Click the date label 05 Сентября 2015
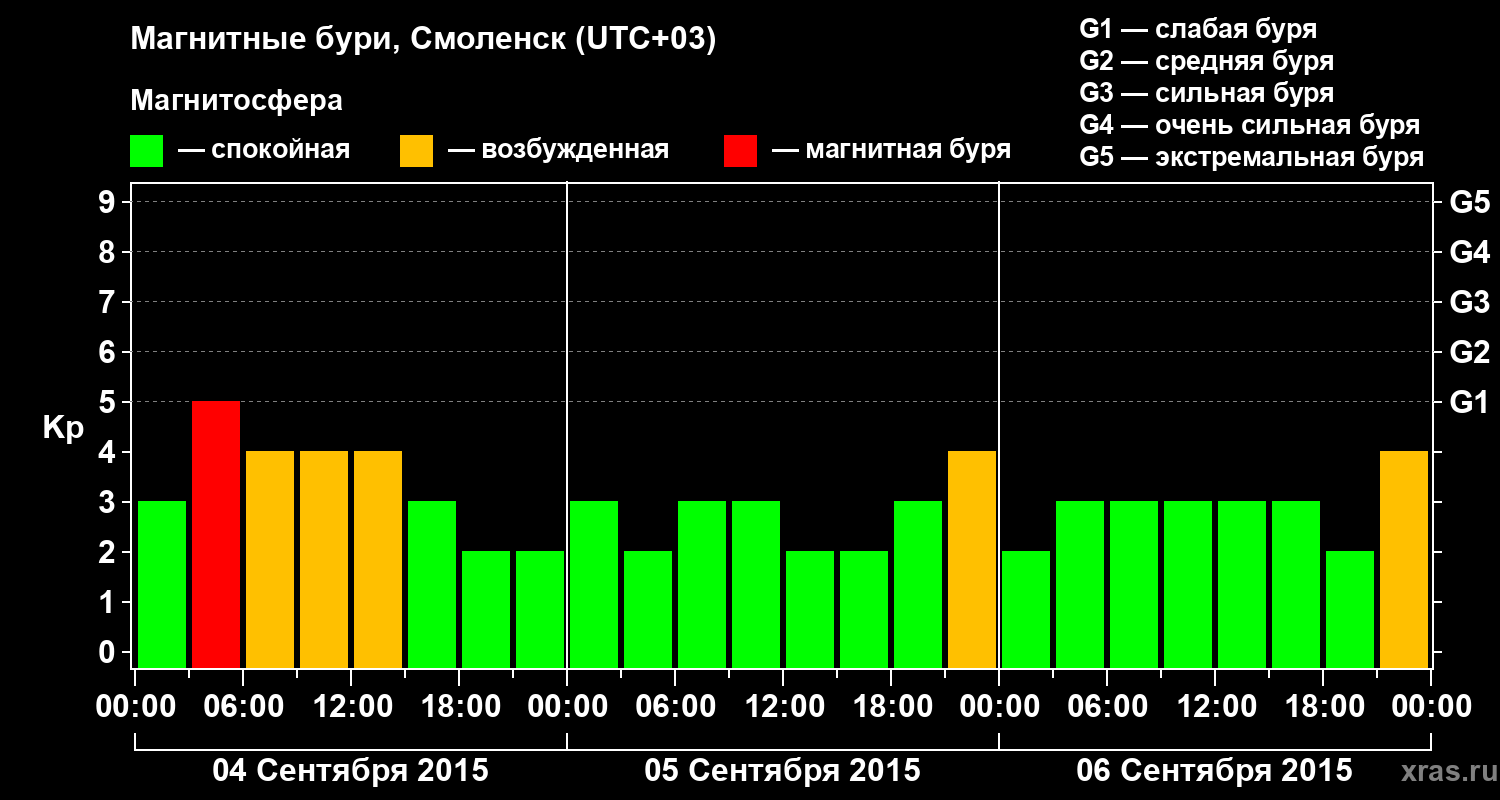1500x800 pixels. [x=782, y=771]
